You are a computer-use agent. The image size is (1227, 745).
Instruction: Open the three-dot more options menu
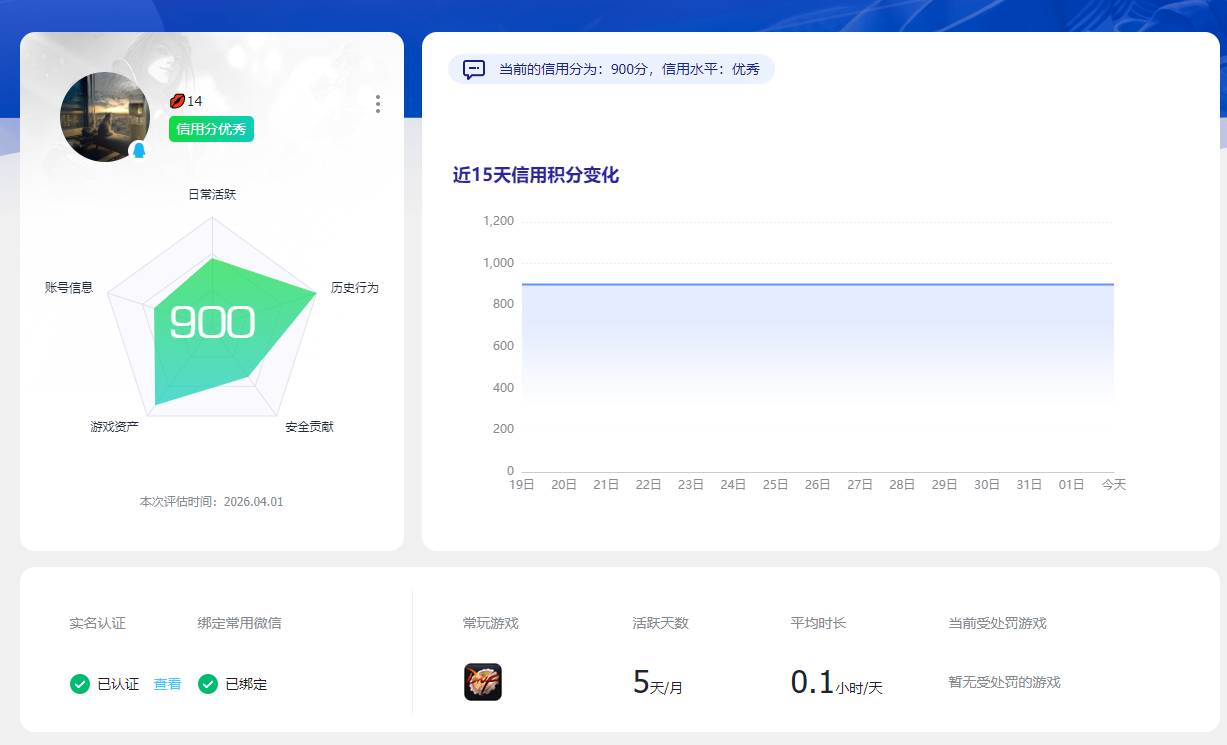pyautogui.click(x=378, y=104)
